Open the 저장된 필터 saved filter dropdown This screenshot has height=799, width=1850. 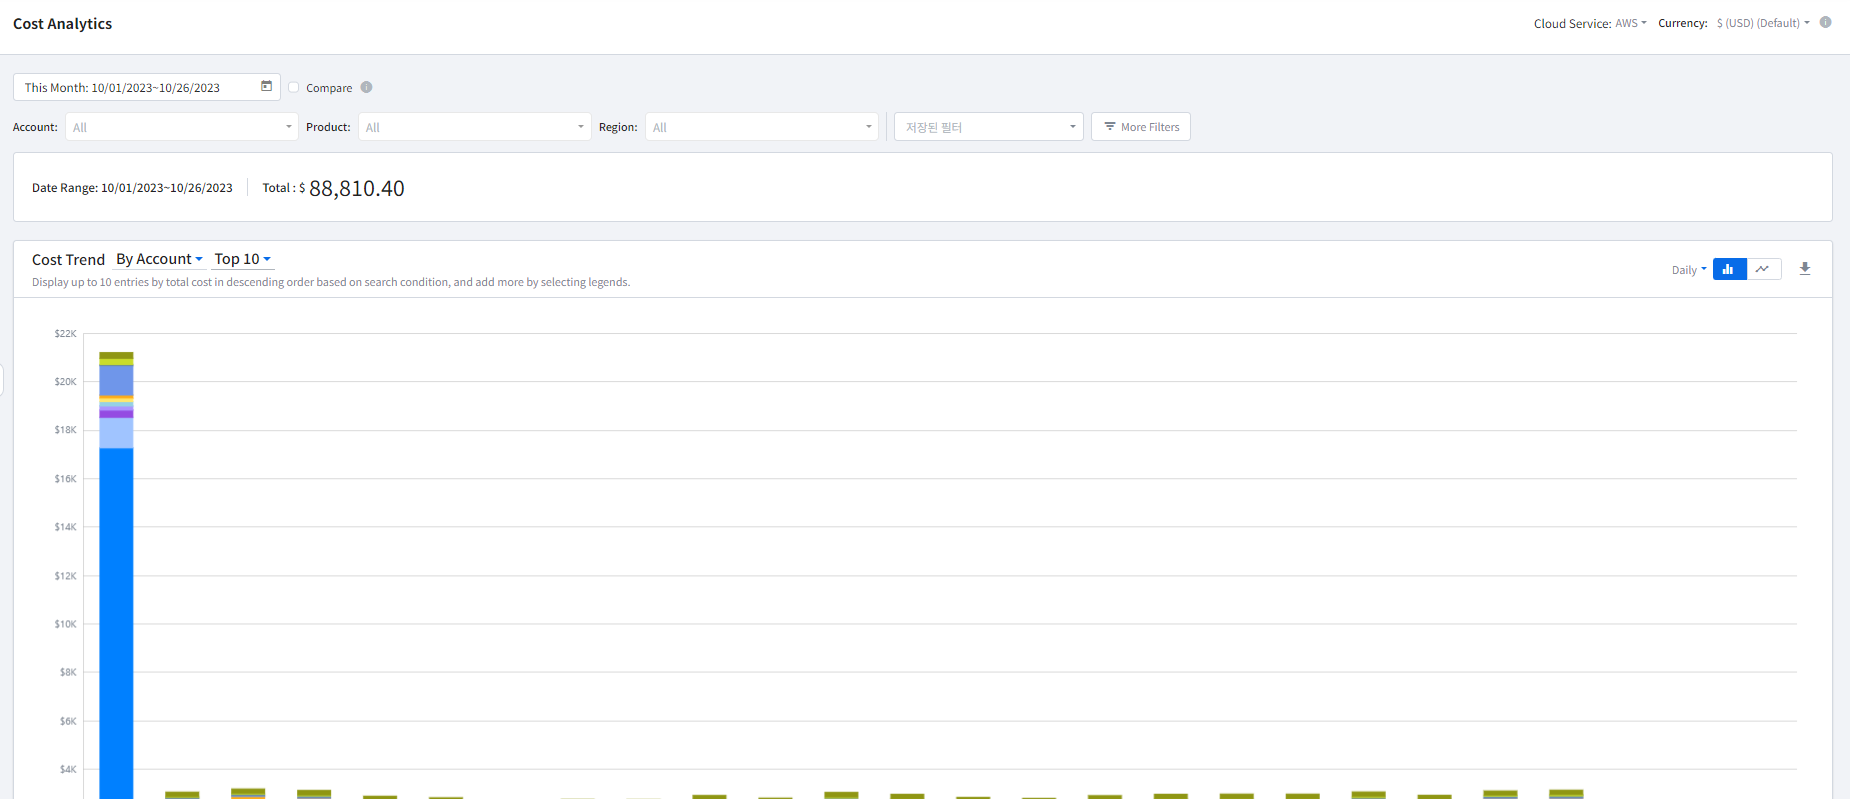pyautogui.click(x=988, y=127)
